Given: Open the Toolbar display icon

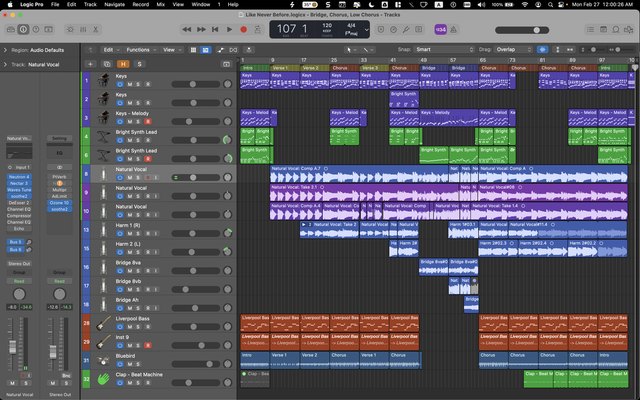Looking at the screenshot, I should pos(49,29).
